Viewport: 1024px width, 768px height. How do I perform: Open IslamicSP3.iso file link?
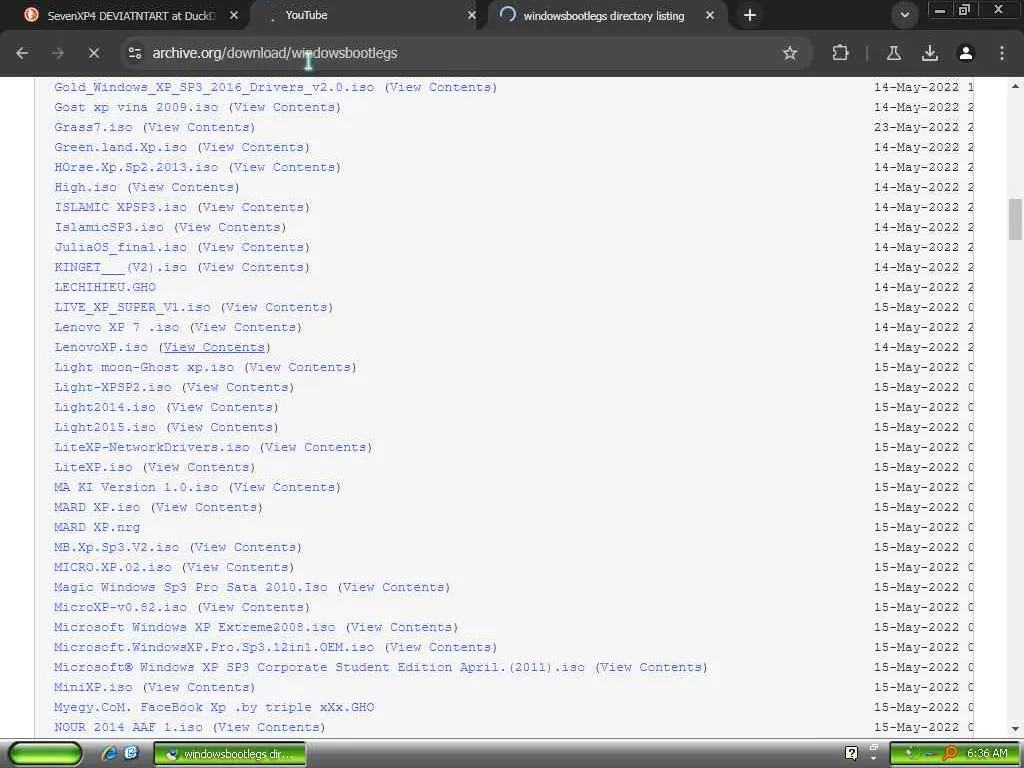109,227
